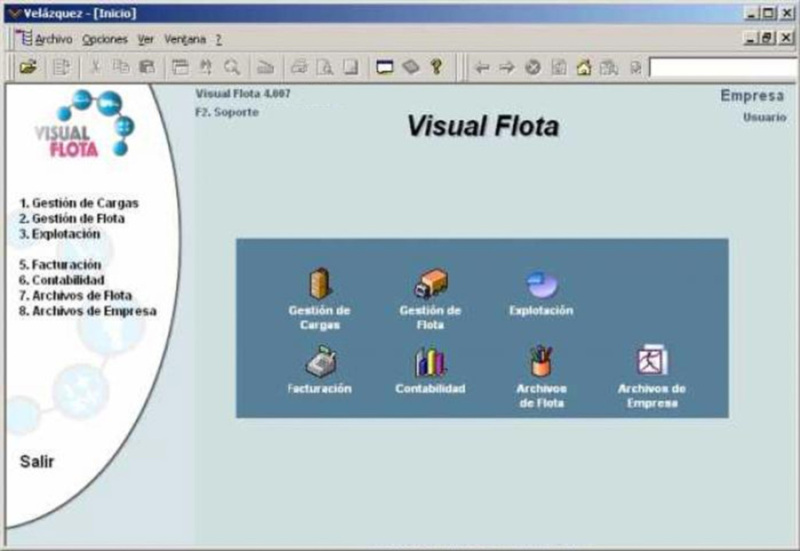Viewport: 800px width, 551px height.
Task: Open Gestión de Flota truck icon
Action: [431, 284]
